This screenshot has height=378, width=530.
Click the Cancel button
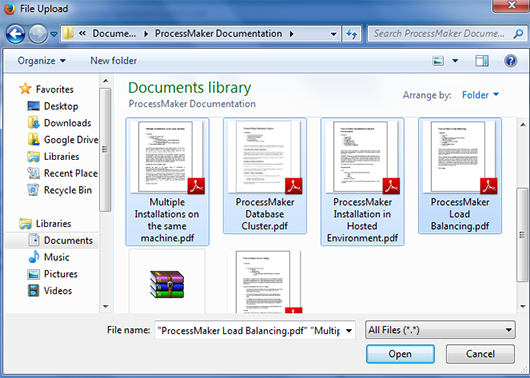(480, 354)
